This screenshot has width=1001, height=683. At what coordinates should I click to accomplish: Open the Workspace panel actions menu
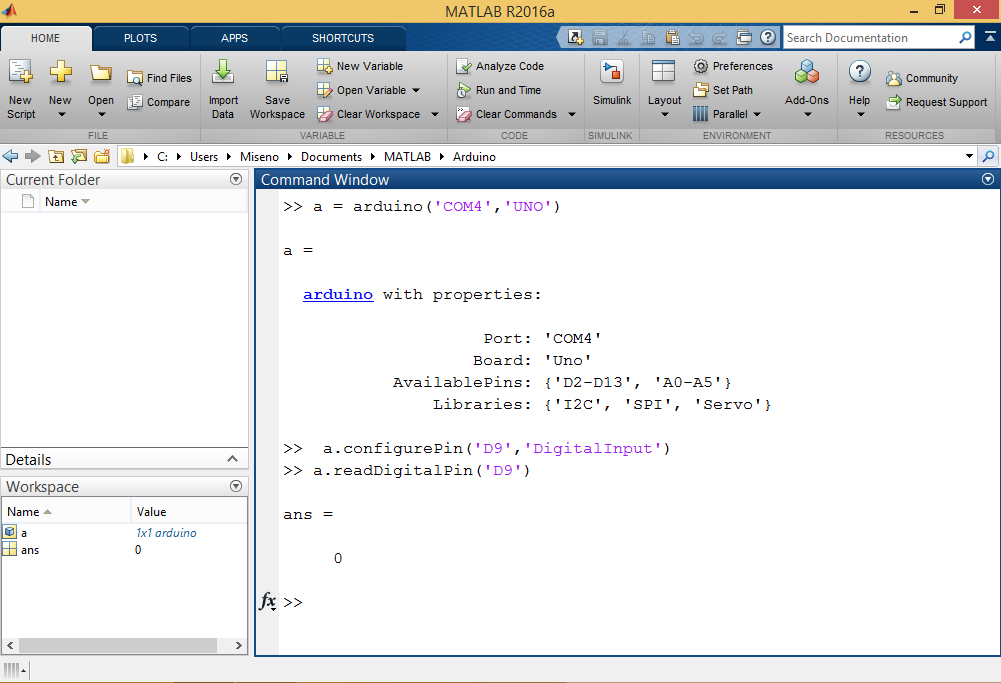point(236,486)
